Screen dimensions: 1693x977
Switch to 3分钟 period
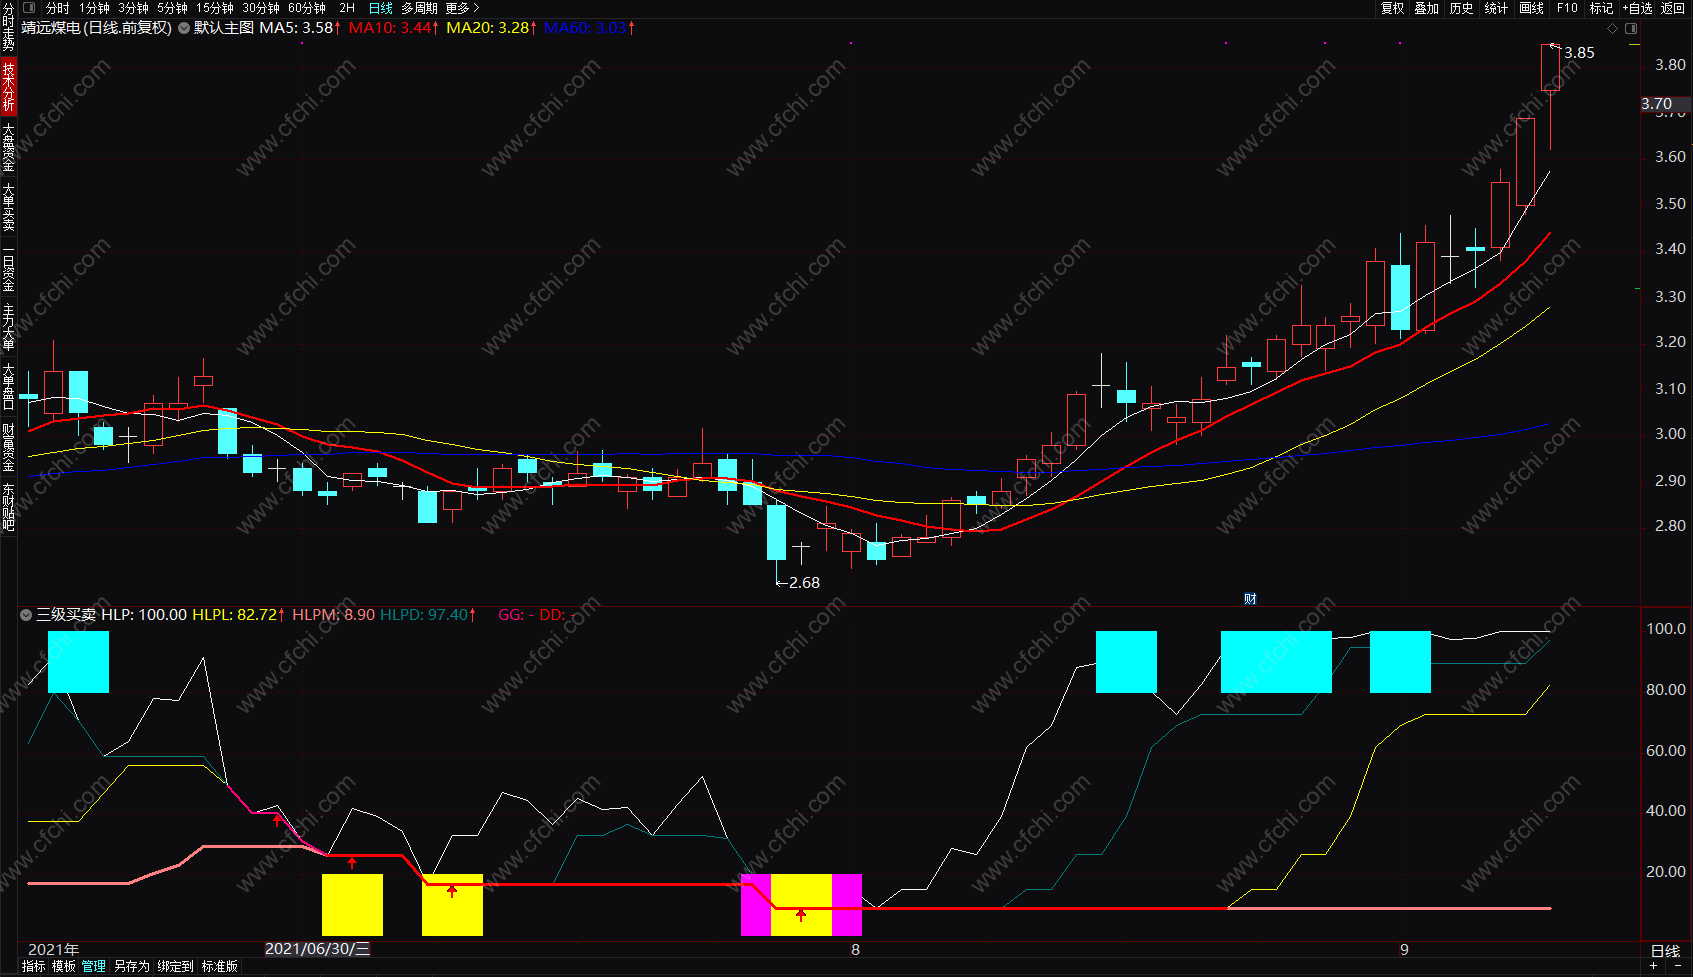(133, 8)
